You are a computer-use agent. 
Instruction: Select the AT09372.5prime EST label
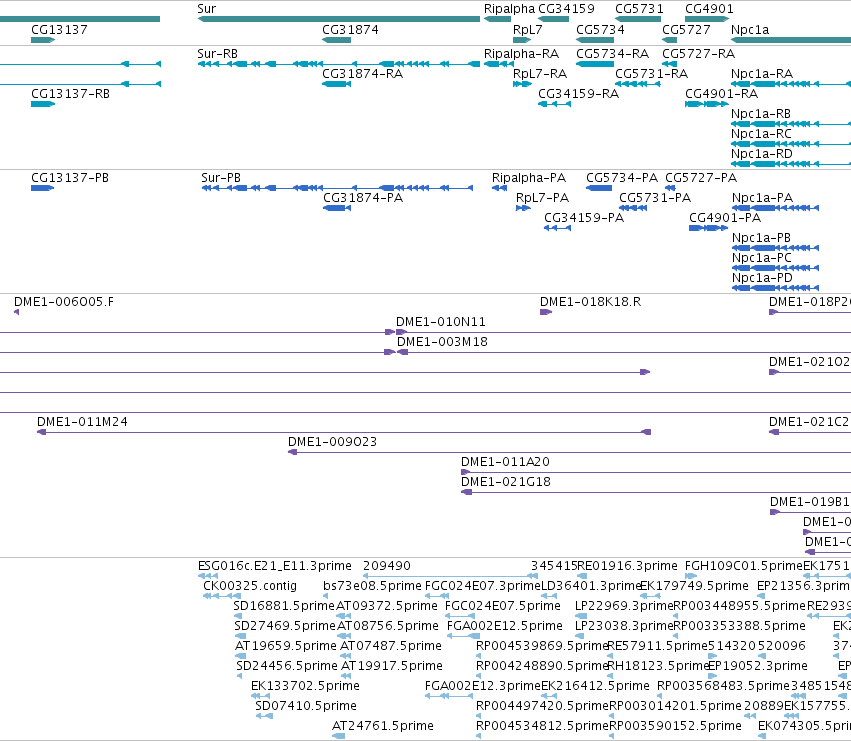[387, 606]
